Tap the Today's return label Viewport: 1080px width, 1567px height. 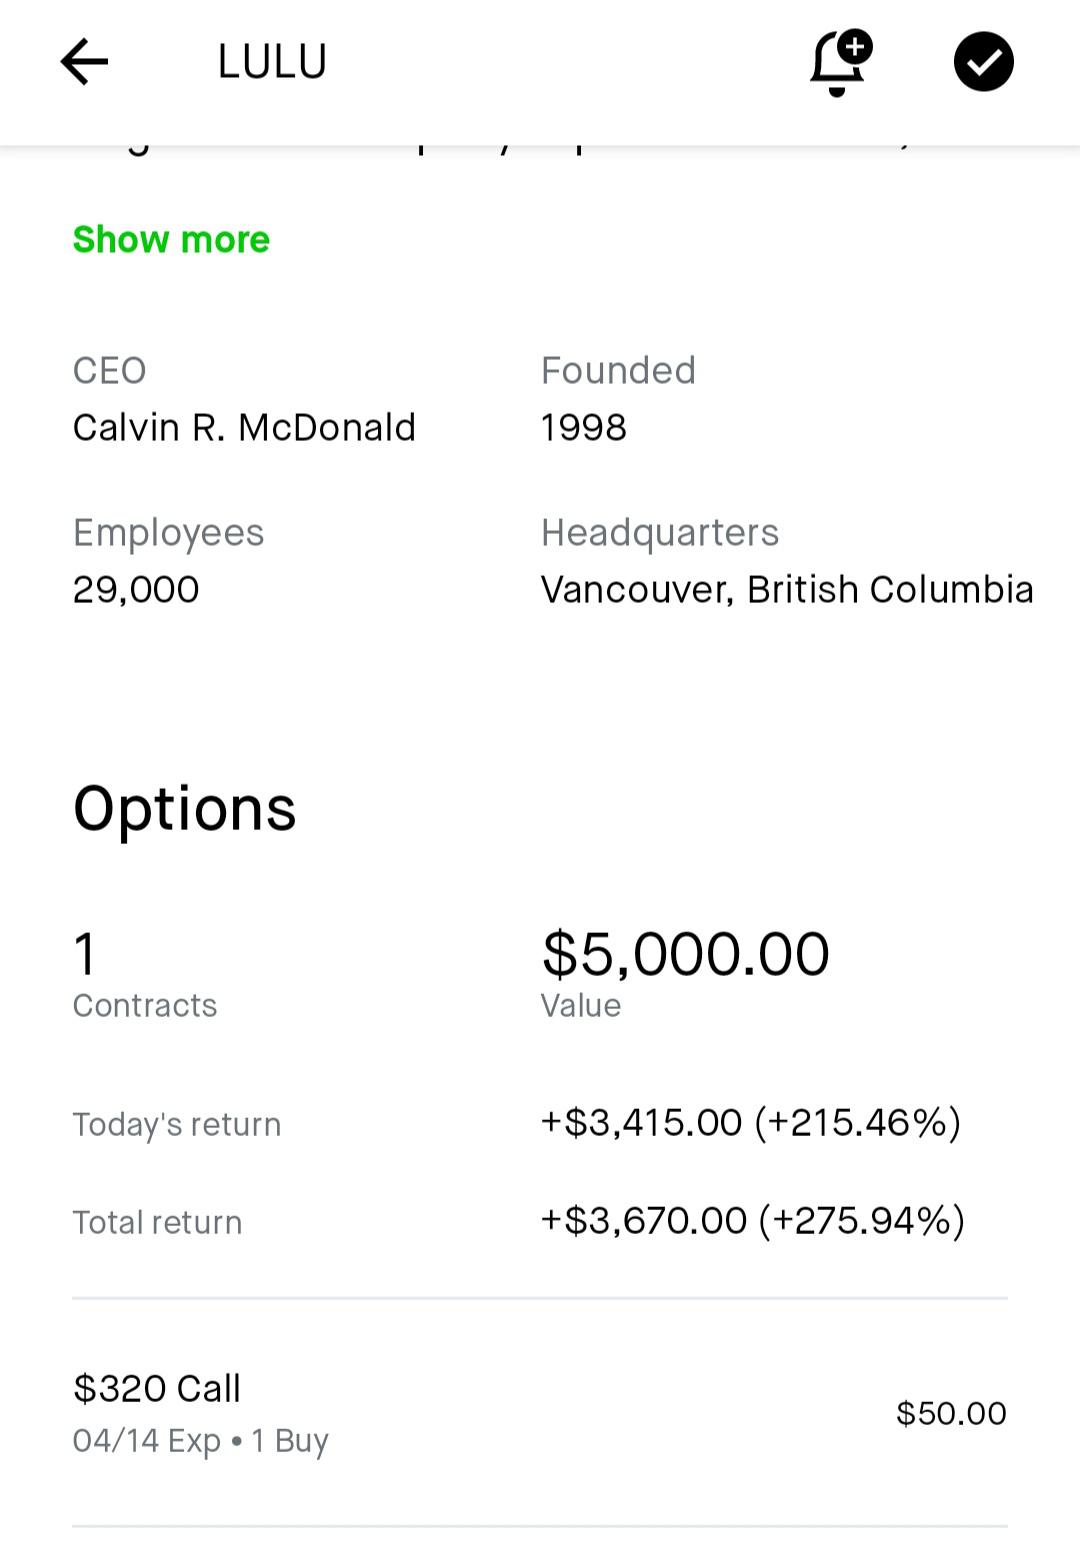[x=177, y=1125]
